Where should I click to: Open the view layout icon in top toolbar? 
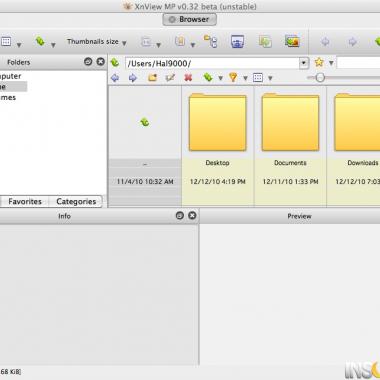(x=6, y=42)
